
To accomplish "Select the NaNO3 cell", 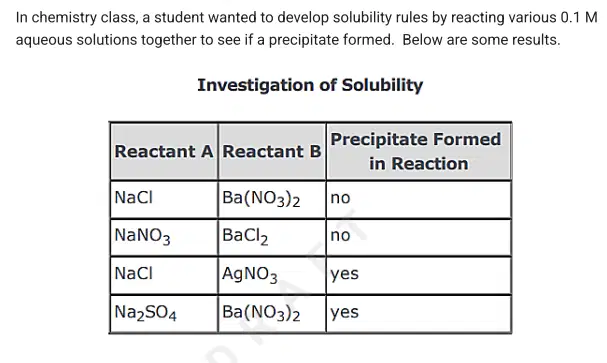I will click(x=164, y=237).
